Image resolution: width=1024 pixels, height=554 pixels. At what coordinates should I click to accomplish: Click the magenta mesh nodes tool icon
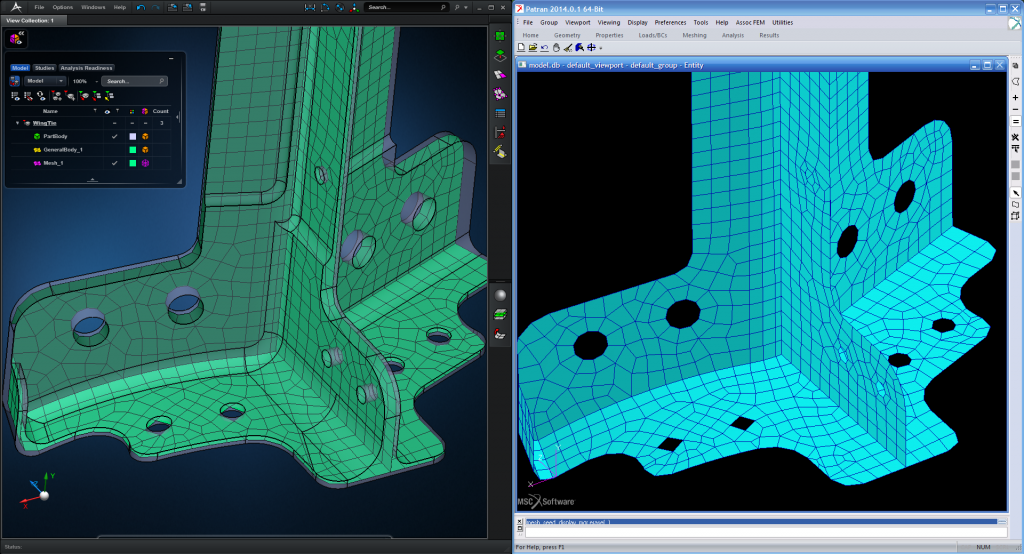[x=500, y=94]
